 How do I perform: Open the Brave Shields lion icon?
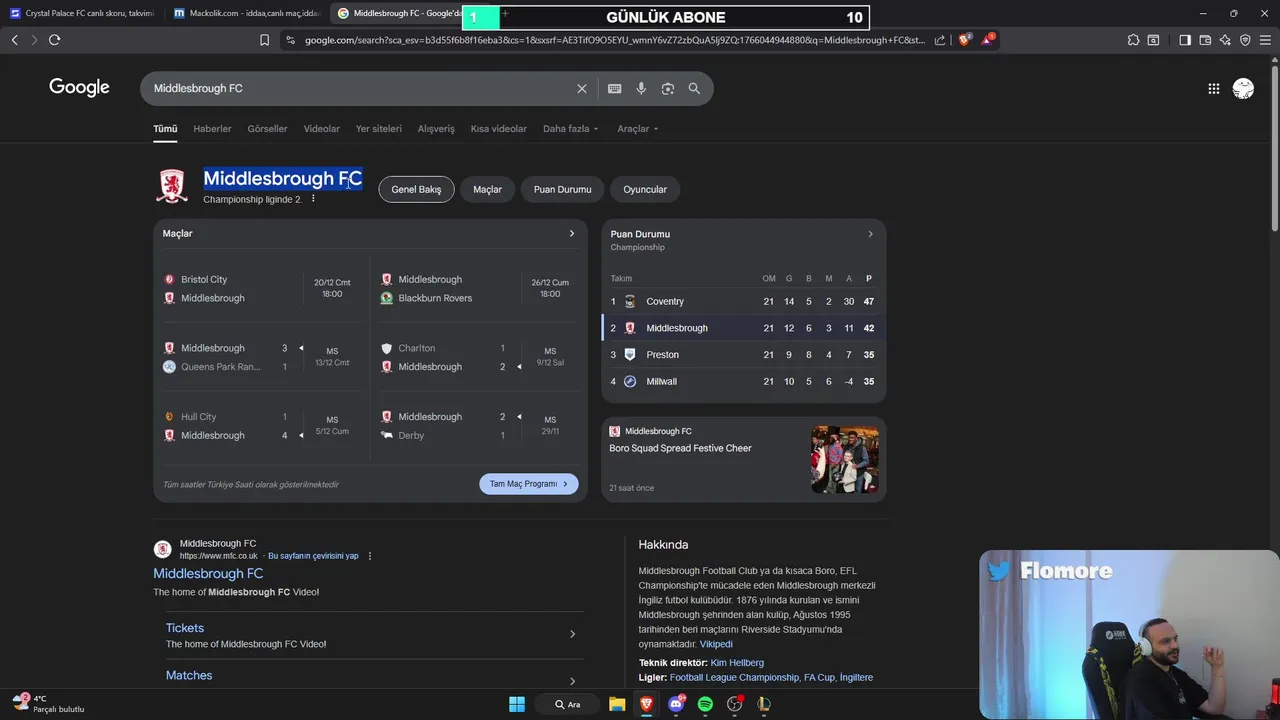964,40
